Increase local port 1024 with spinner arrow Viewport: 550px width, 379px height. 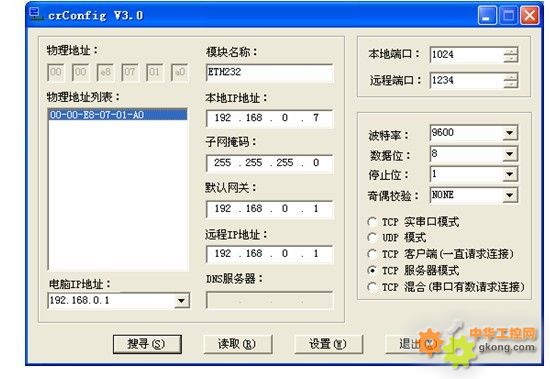[x=511, y=51]
